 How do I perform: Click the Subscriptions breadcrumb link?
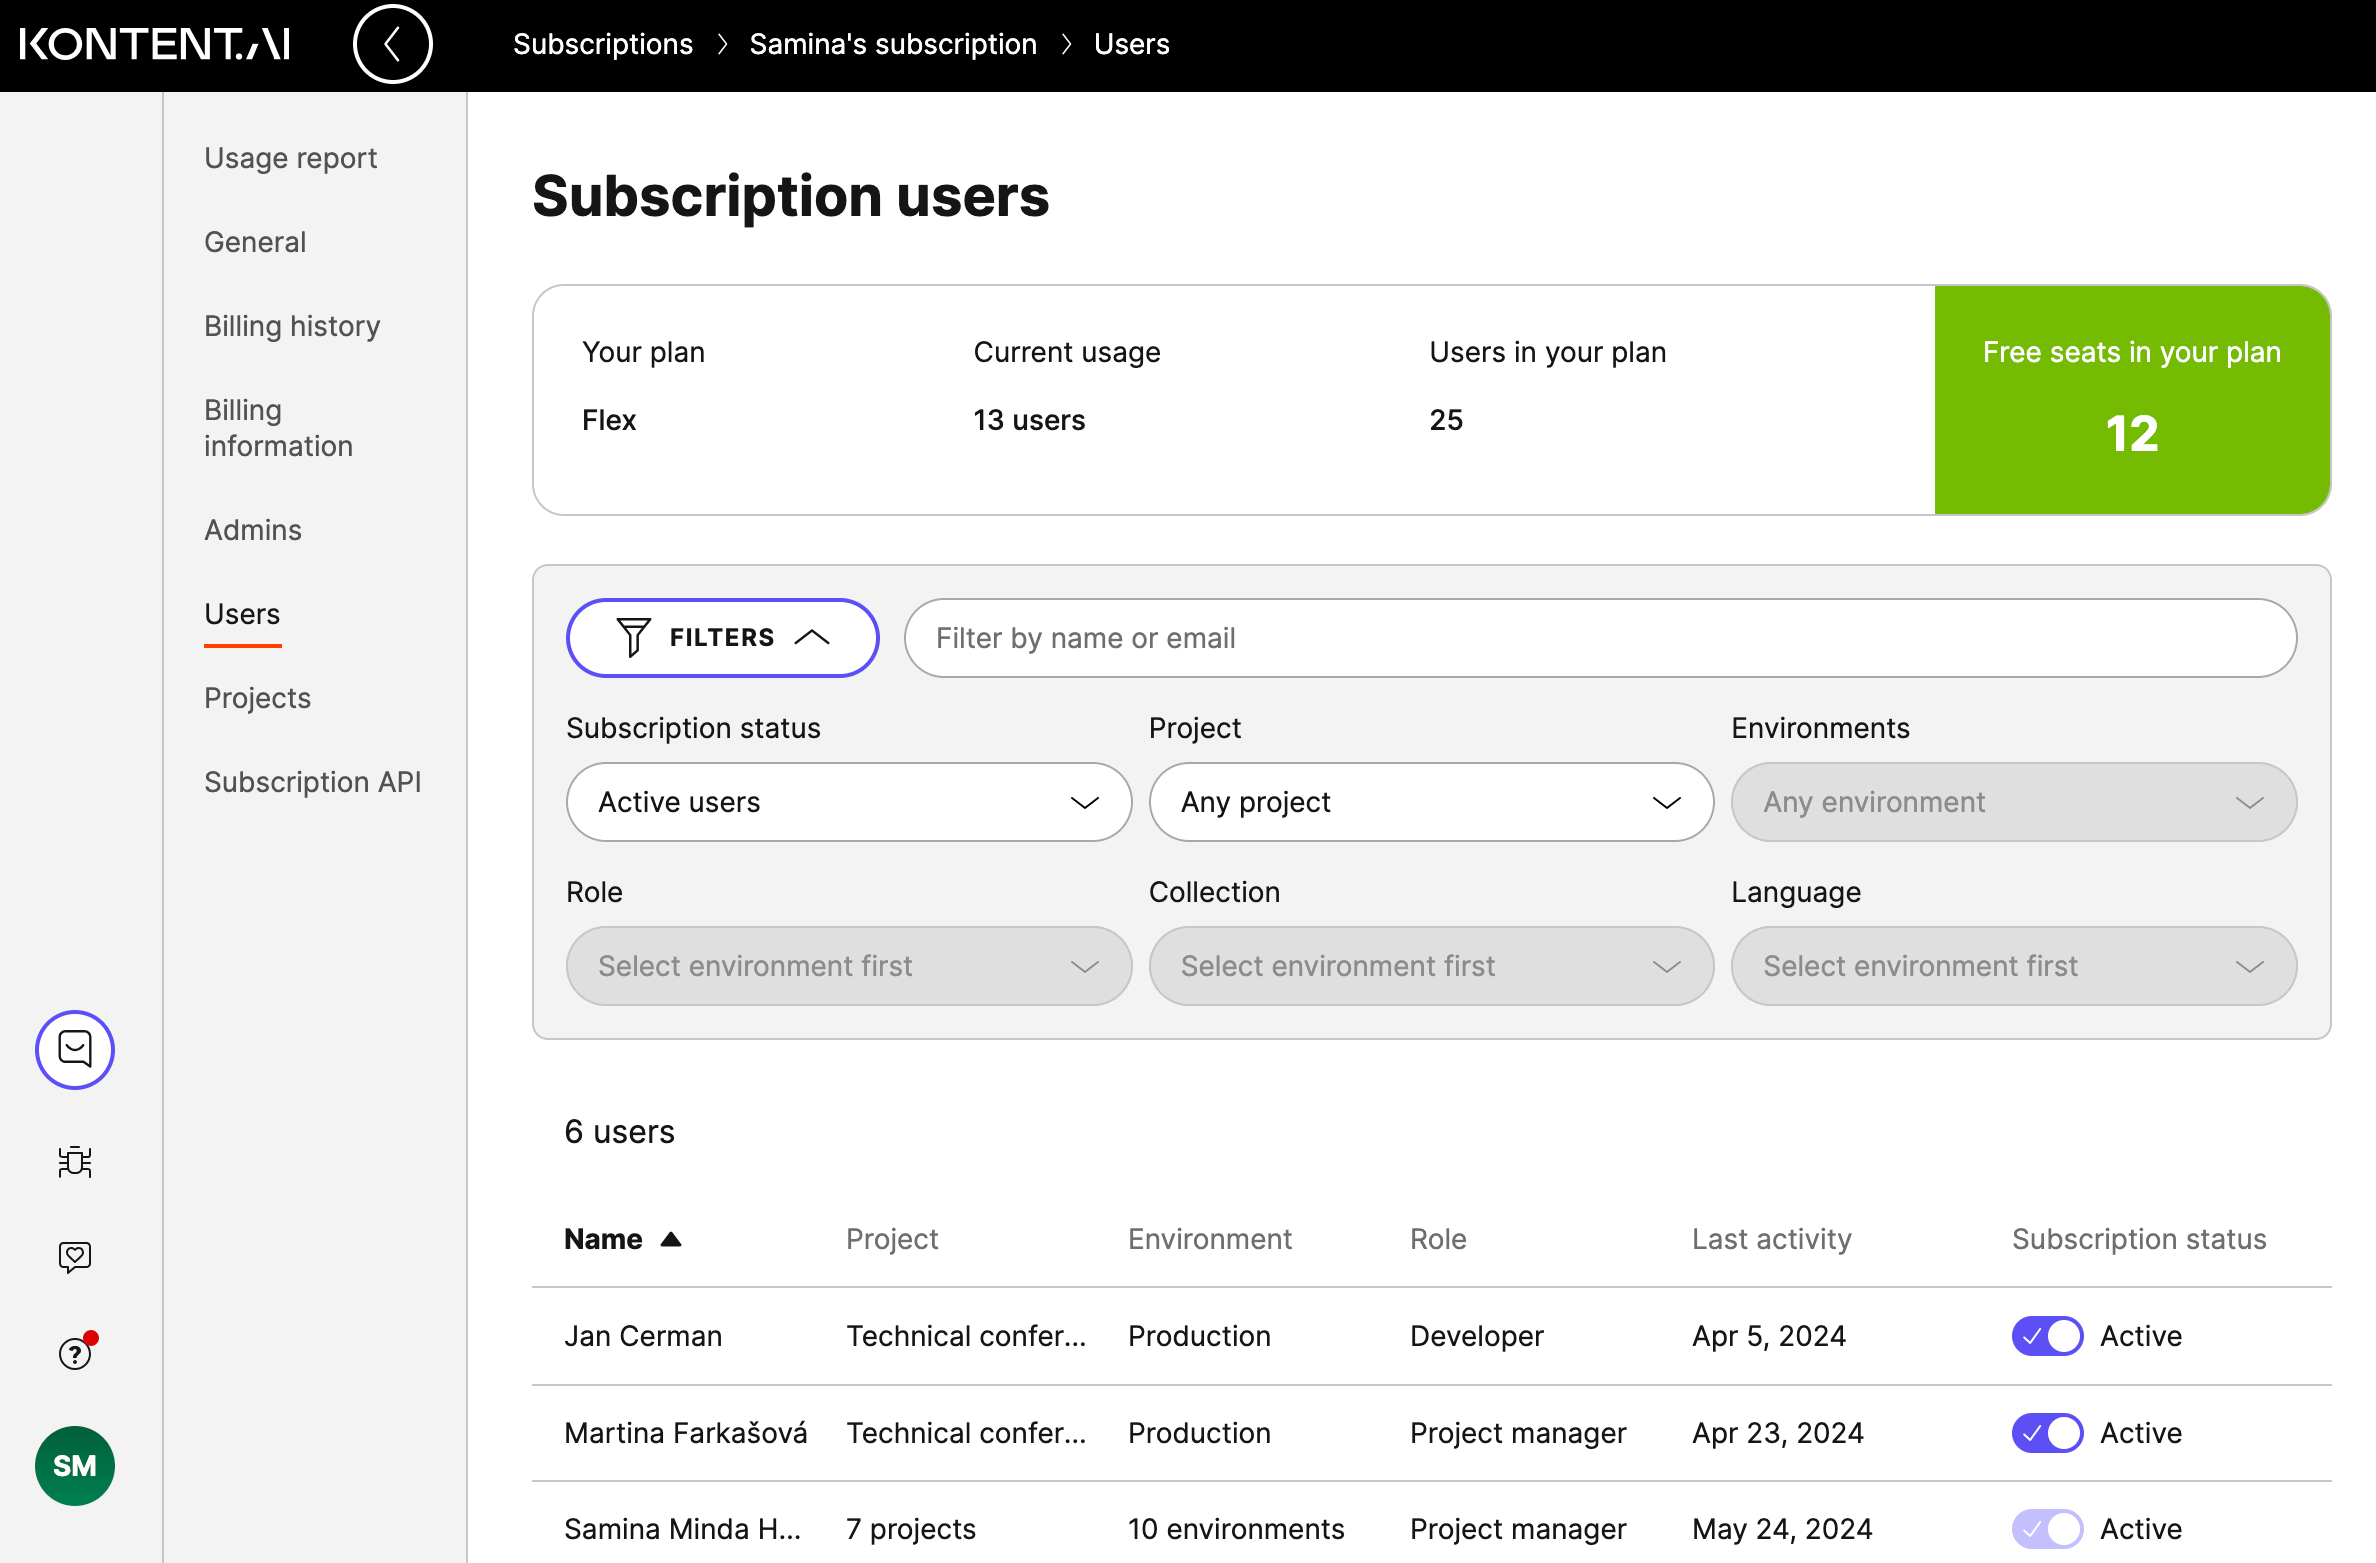tap(602, 44)
